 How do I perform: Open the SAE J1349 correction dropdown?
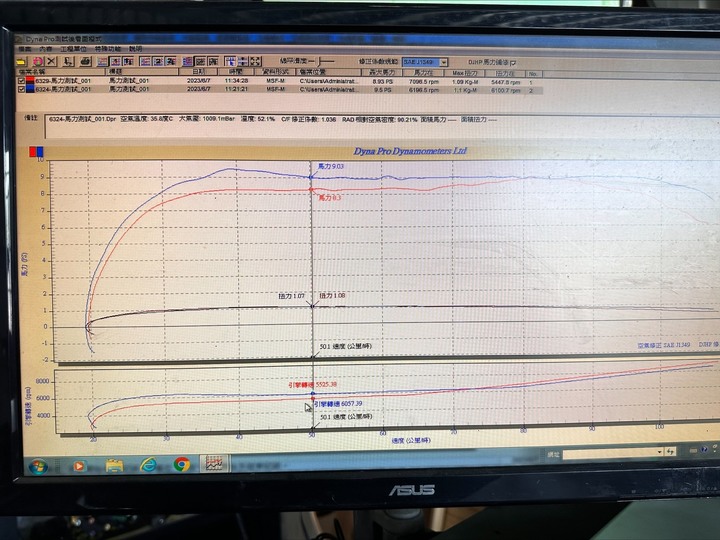click(444, 62)
